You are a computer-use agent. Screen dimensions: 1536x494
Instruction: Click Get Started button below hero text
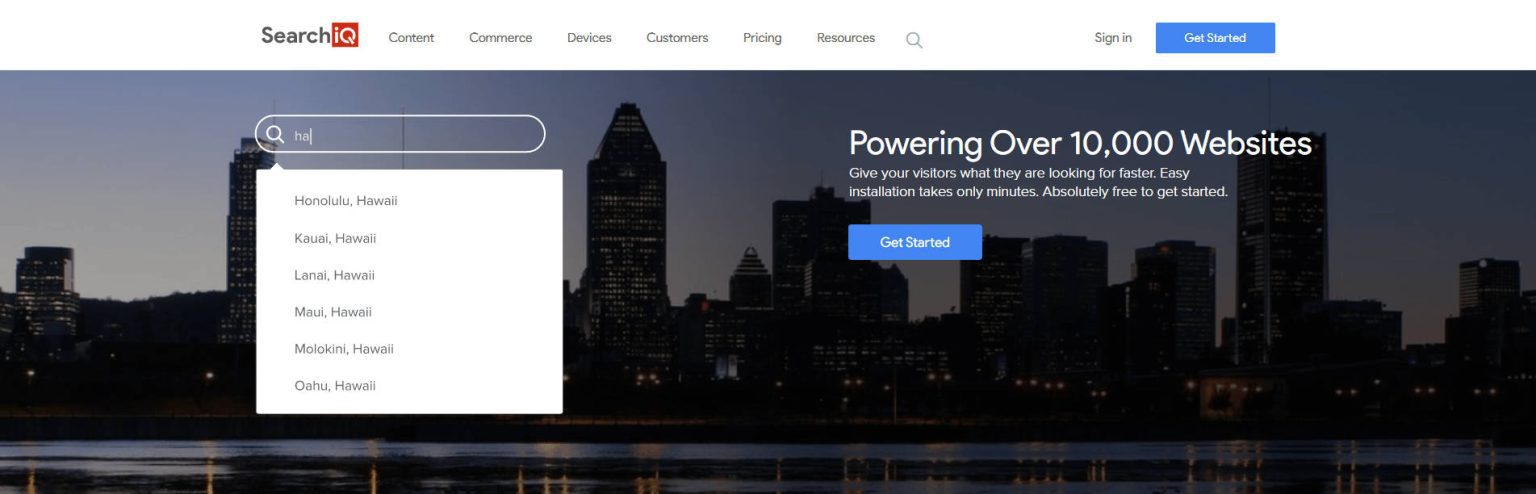point(915,242)
